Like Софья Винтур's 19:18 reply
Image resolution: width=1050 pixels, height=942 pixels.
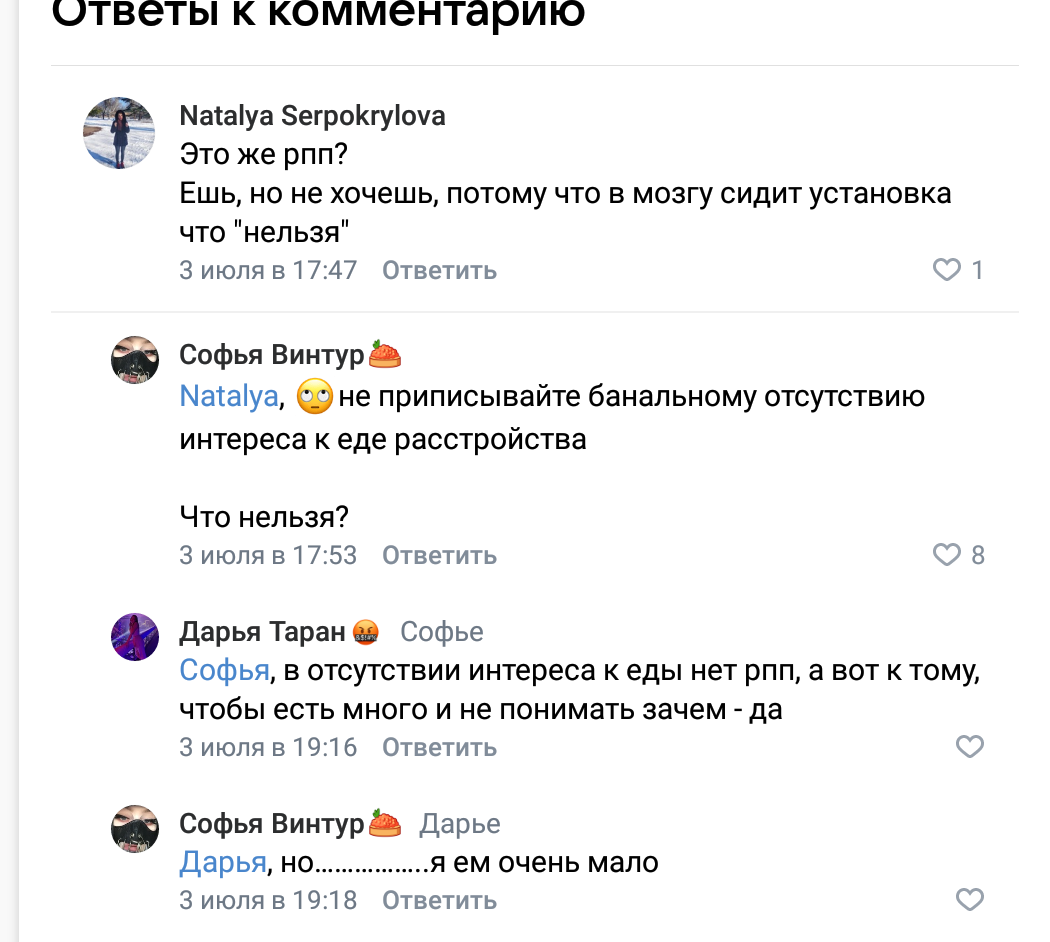(x=970, y=900)
